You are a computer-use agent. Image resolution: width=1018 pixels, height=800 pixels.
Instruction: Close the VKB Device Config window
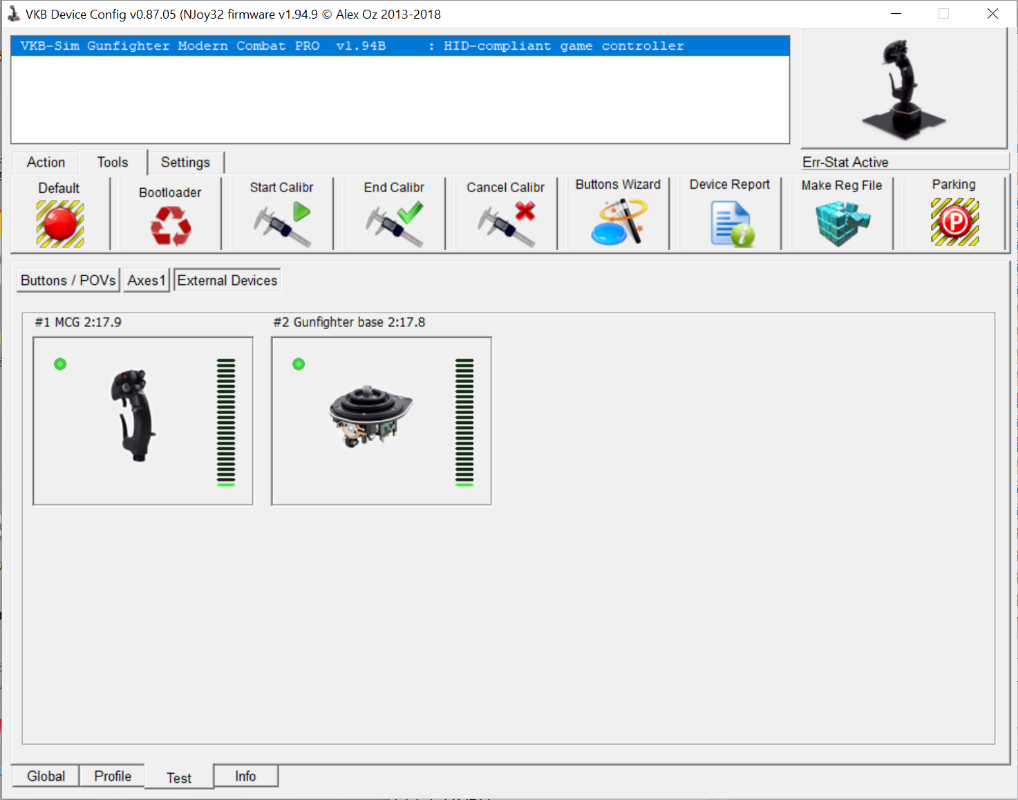[x=993, y=14]
